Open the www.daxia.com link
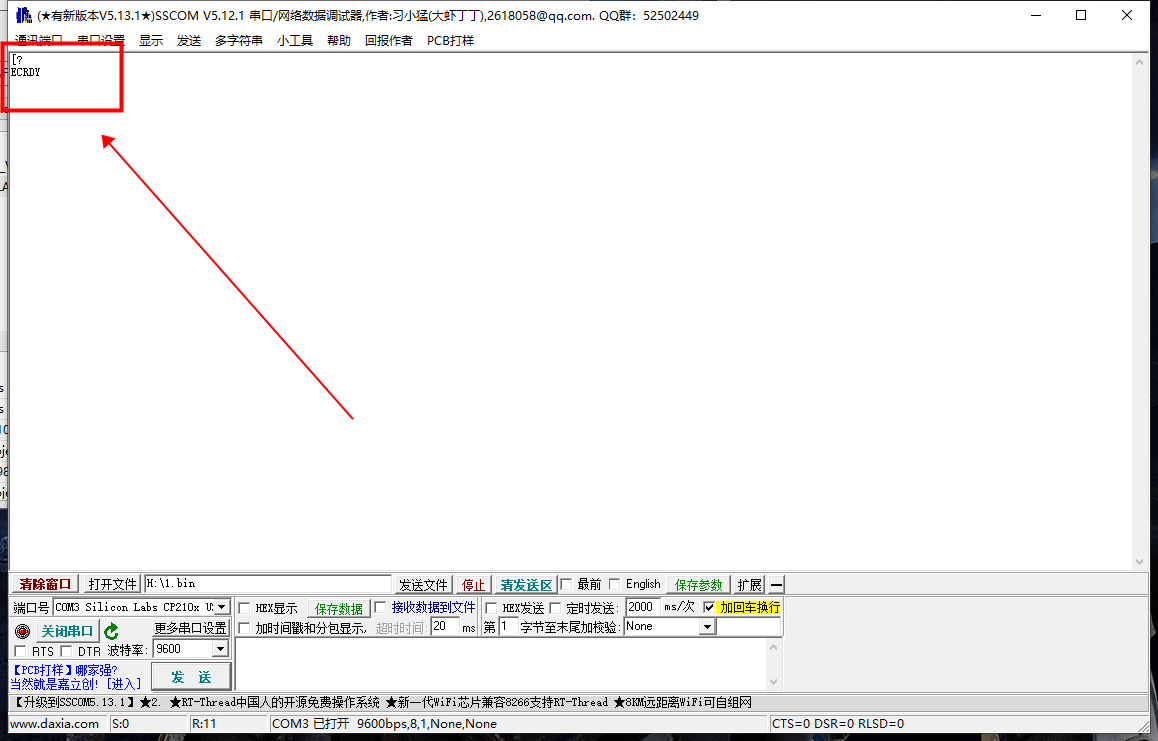The image size is (1158, 741). click(x=55, y=723)
